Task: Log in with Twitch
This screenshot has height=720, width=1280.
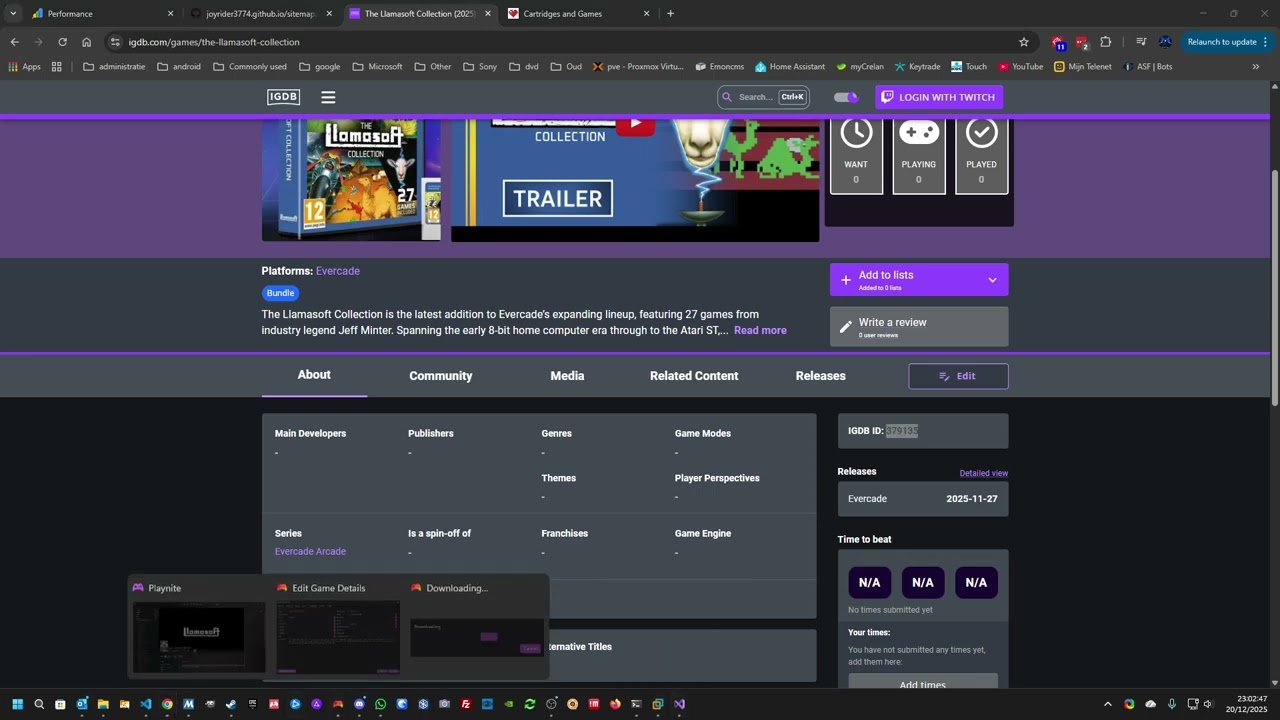Action: pyautogui.click(x=939, y=97)
